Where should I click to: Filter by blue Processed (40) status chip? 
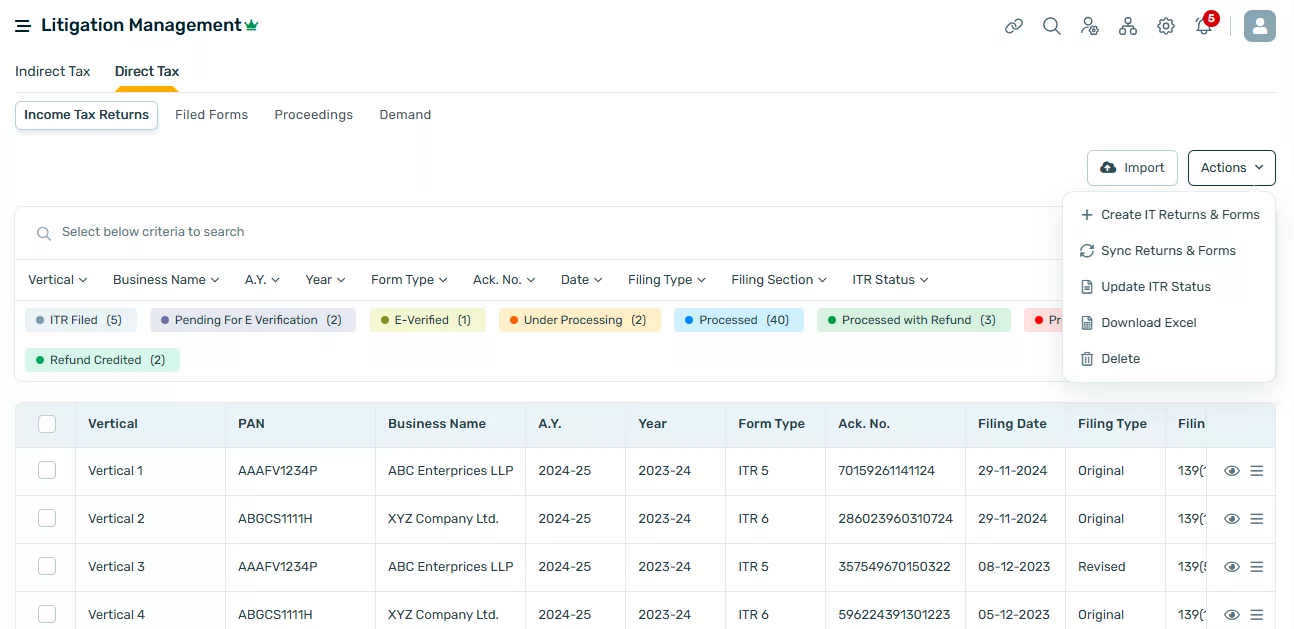738,320
